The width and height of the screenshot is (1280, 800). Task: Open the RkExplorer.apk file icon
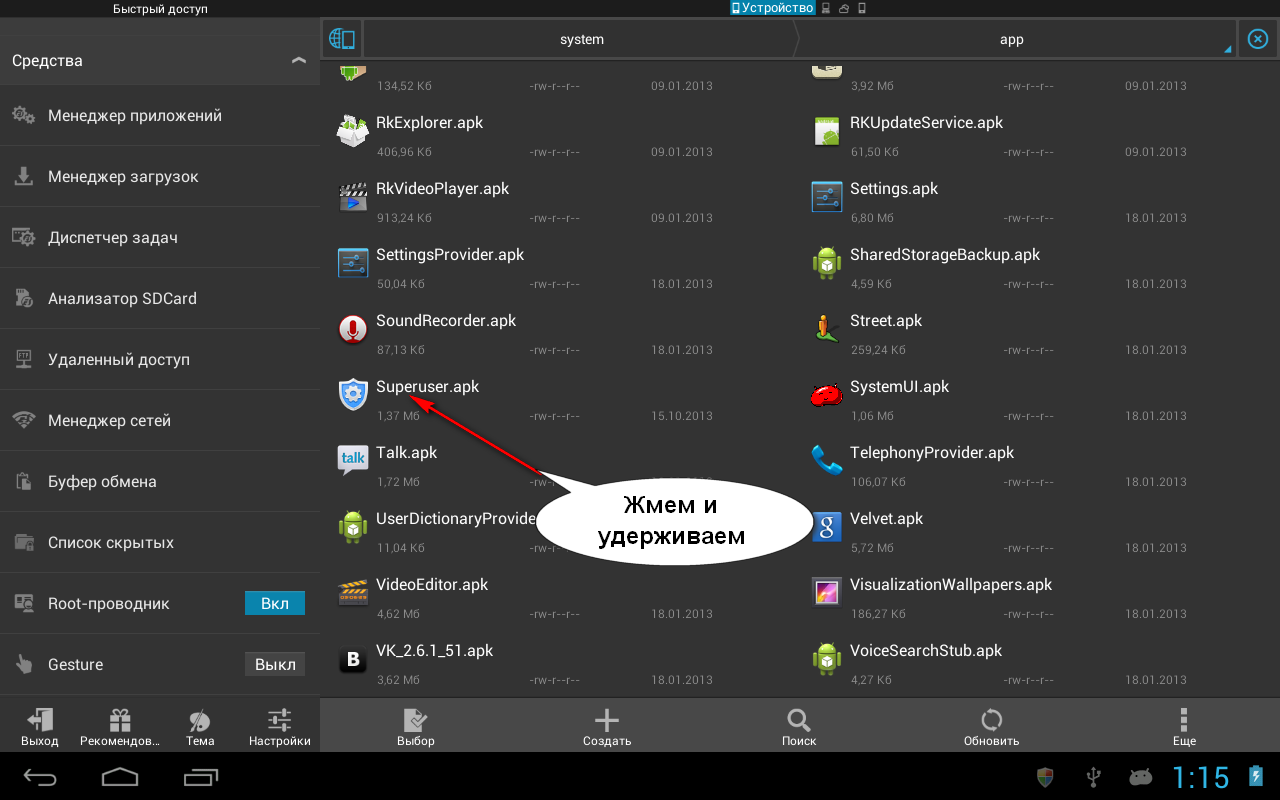pos(353,131)
